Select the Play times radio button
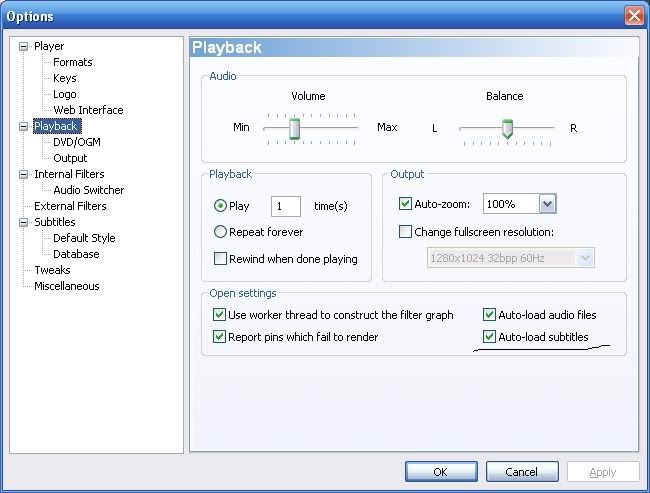This screenshot has width=650, height=493. pyautogui.click(x=220, y=206)
